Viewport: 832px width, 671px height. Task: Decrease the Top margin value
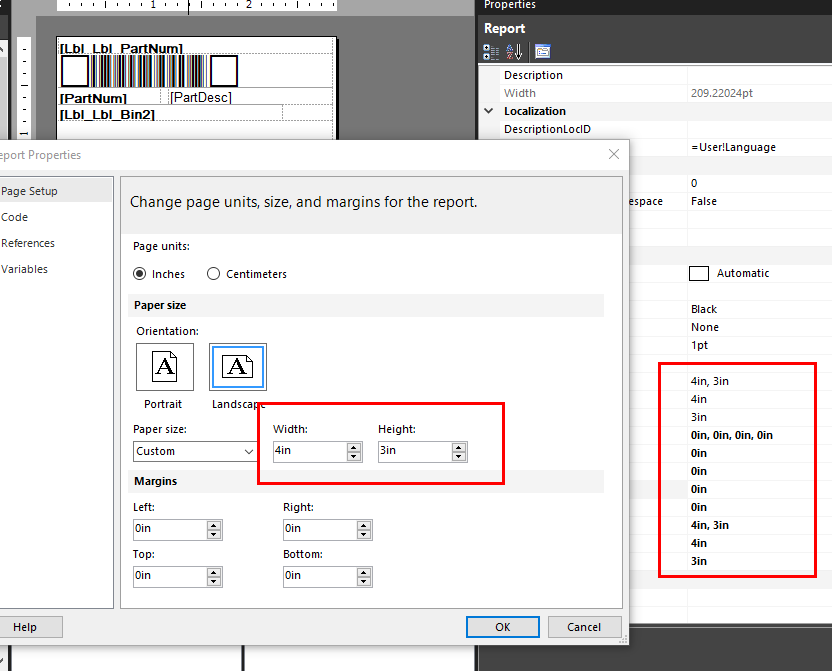[214, 582]
